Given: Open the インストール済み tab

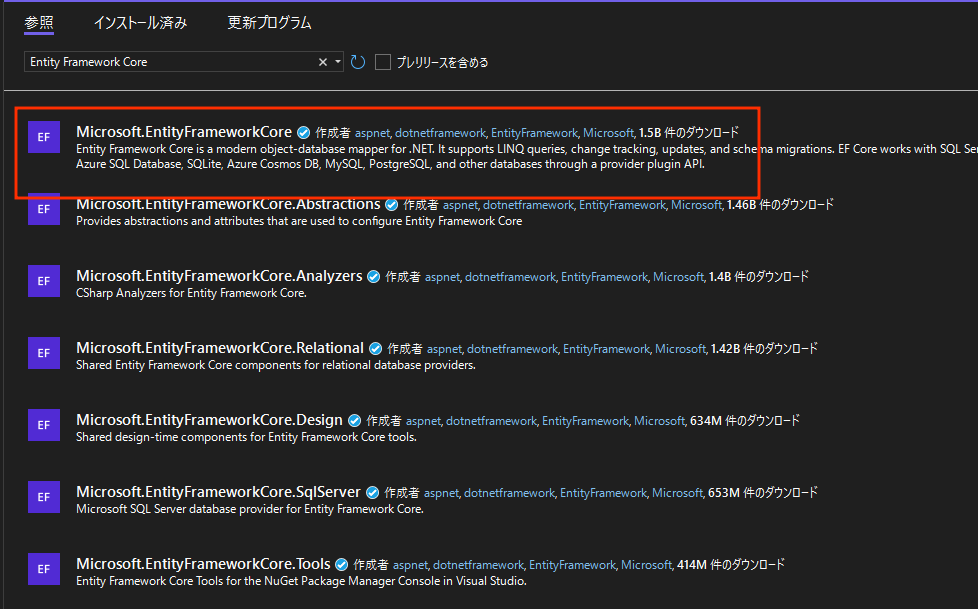Looking at the screenshot, I should tap(140, 23).
